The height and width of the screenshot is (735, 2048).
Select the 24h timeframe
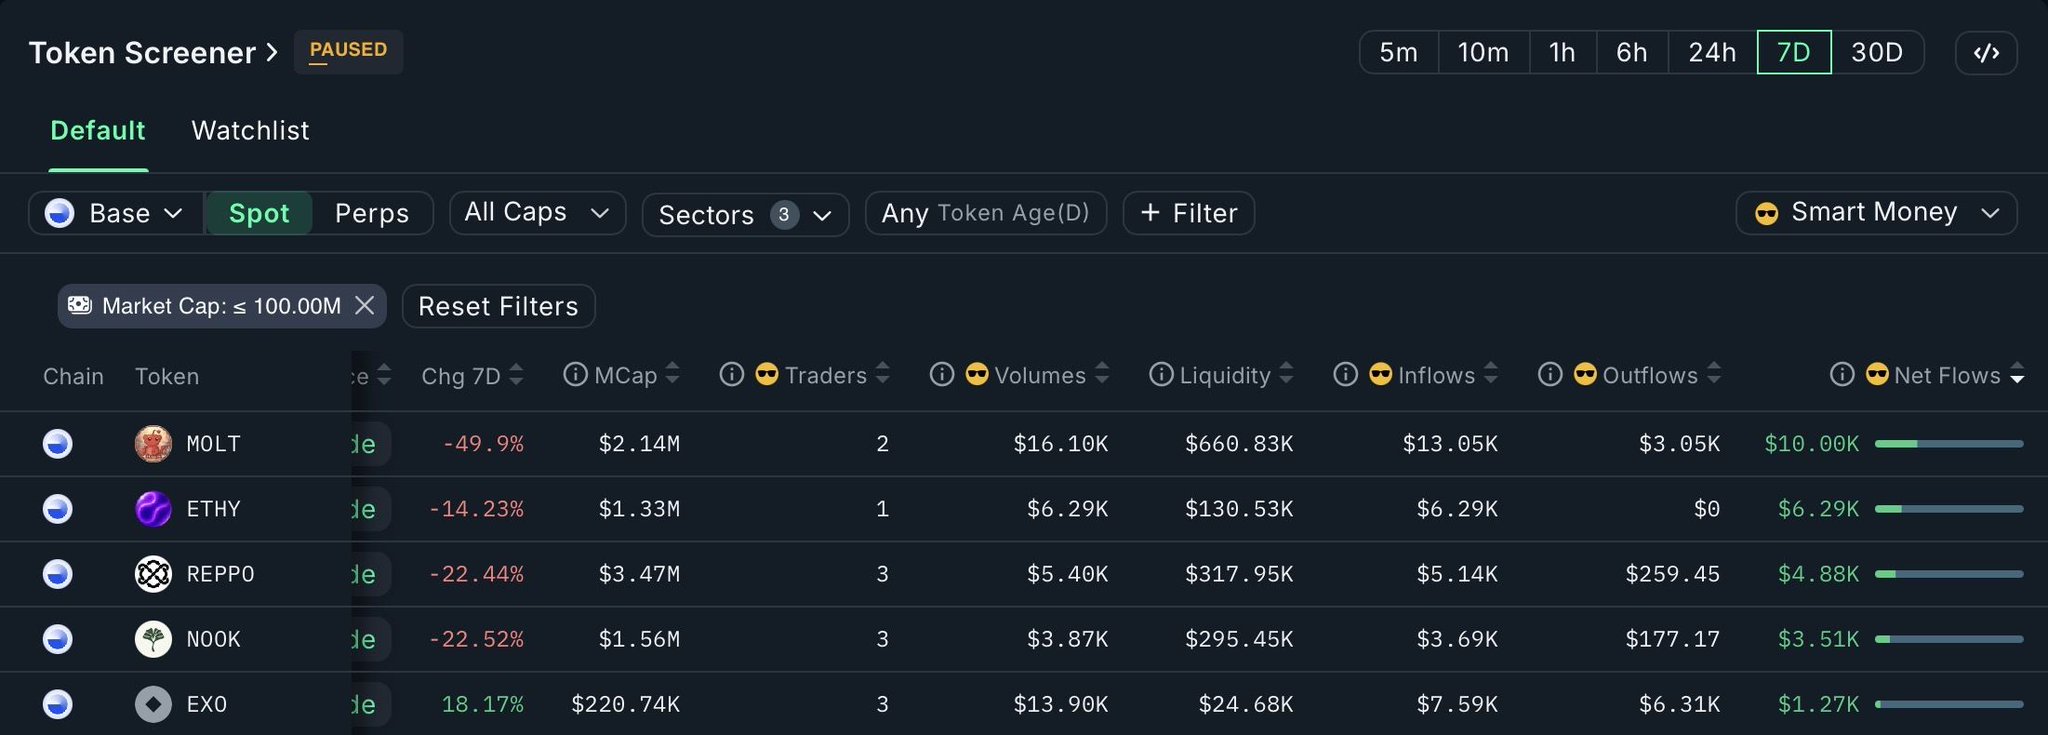[x=1711, y=53]
